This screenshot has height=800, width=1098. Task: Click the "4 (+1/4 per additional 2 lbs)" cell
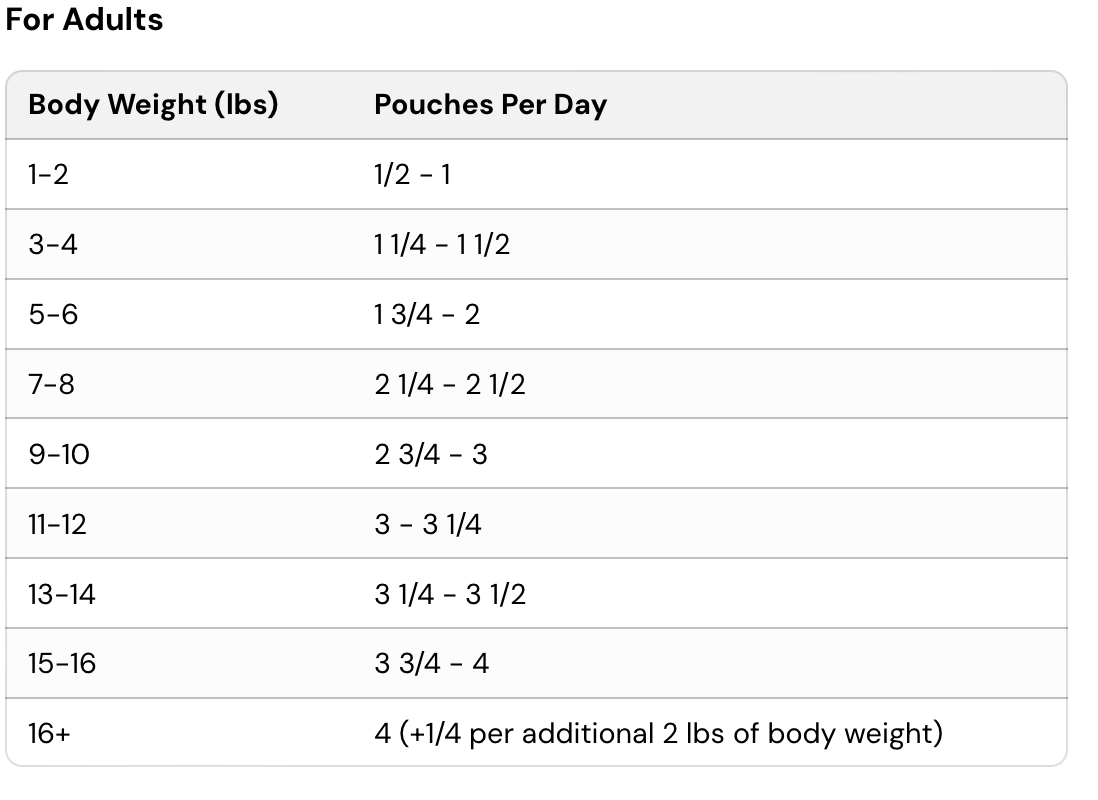(658, 734)
